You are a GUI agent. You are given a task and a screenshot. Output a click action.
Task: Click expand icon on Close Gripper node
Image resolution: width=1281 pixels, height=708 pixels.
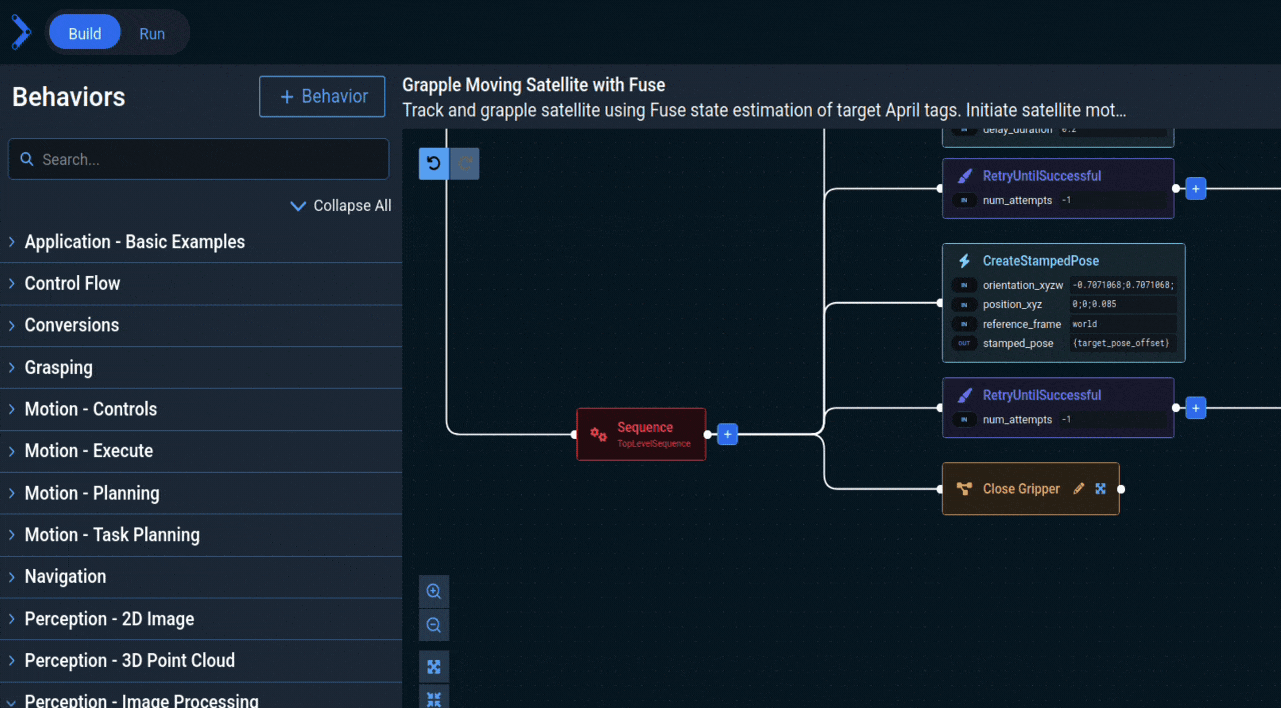click(1100, 489)
